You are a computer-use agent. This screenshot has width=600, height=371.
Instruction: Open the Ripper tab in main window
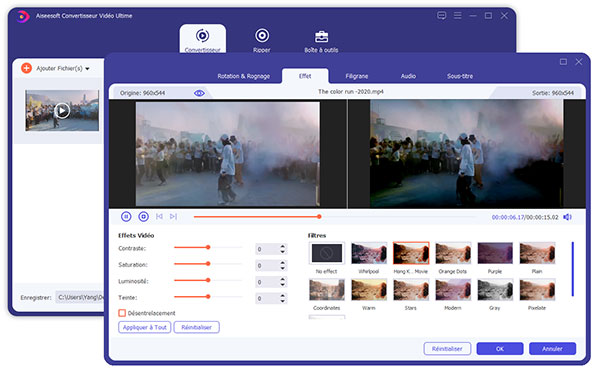pos(262,40)
